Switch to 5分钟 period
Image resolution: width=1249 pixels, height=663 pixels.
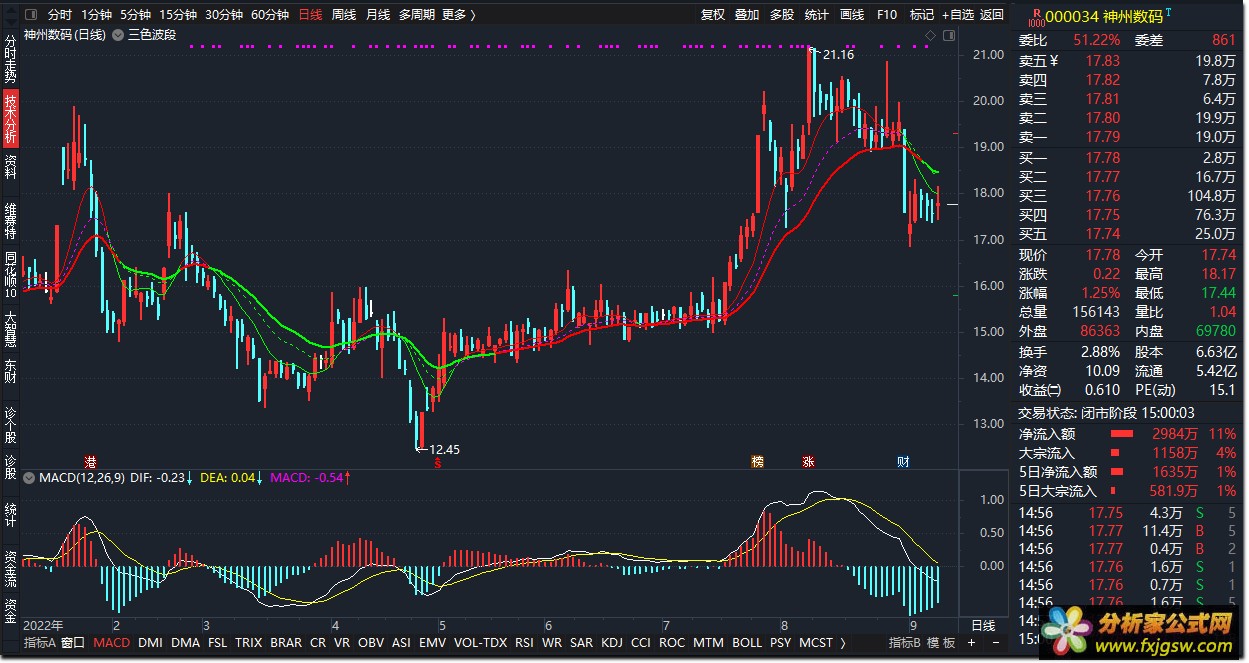135,15
